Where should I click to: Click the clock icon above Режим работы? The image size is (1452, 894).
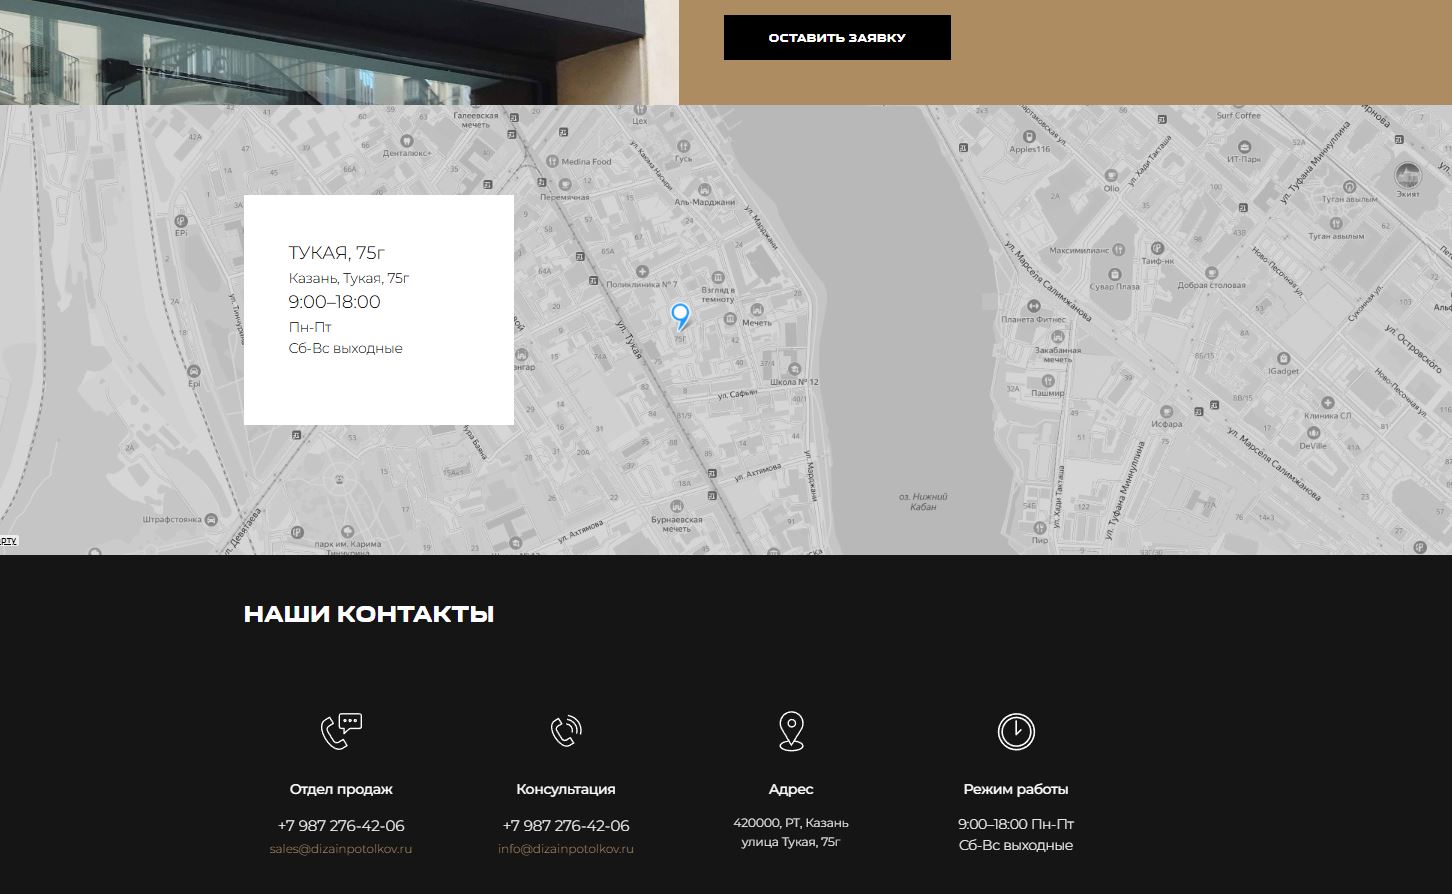(1016, 731)
